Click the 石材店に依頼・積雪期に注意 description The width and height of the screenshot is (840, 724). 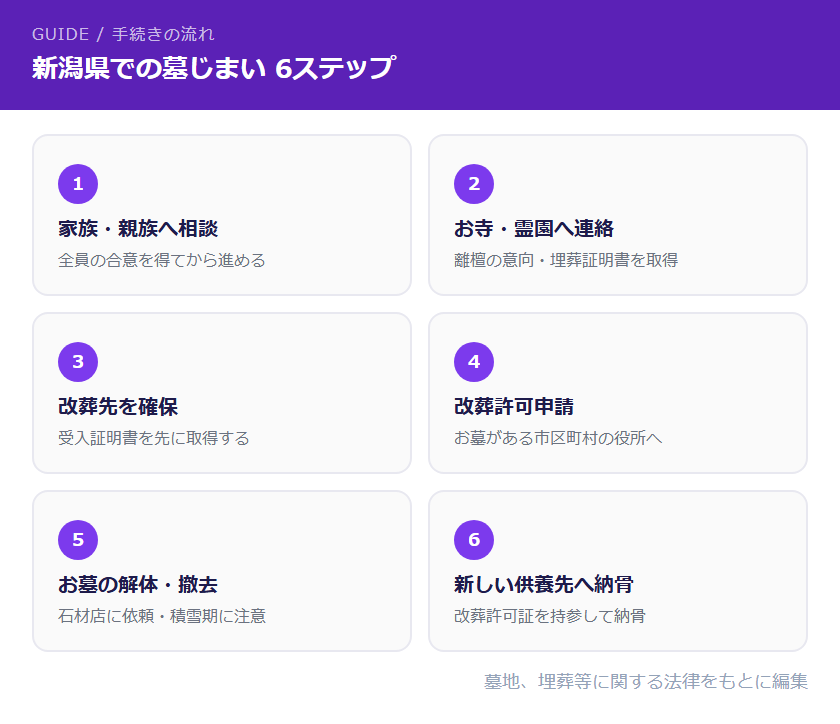(x=162, y=617)
